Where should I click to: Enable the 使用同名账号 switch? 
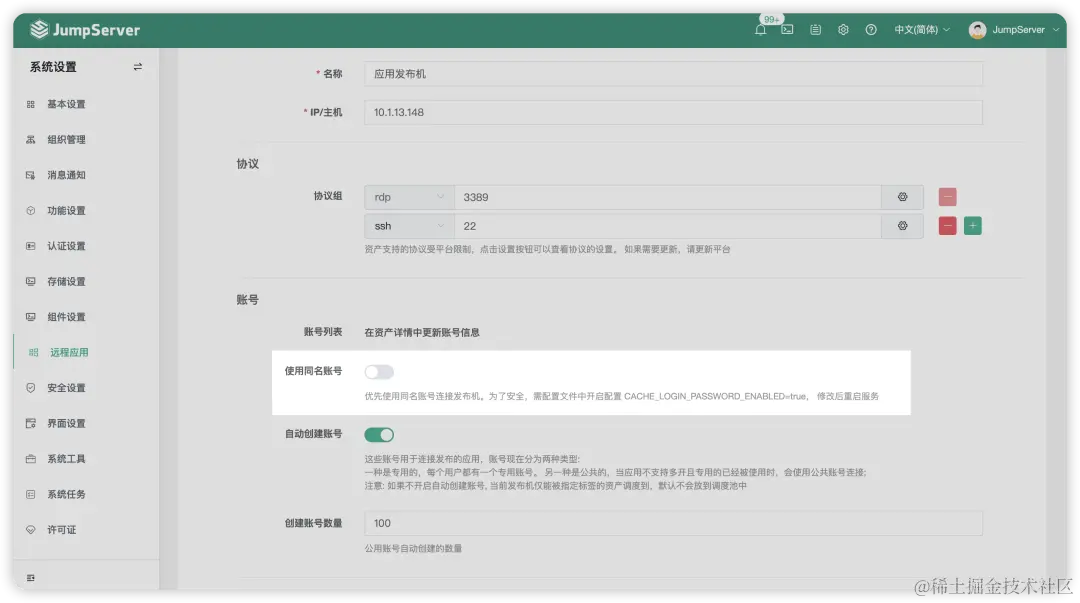(379, 372)
